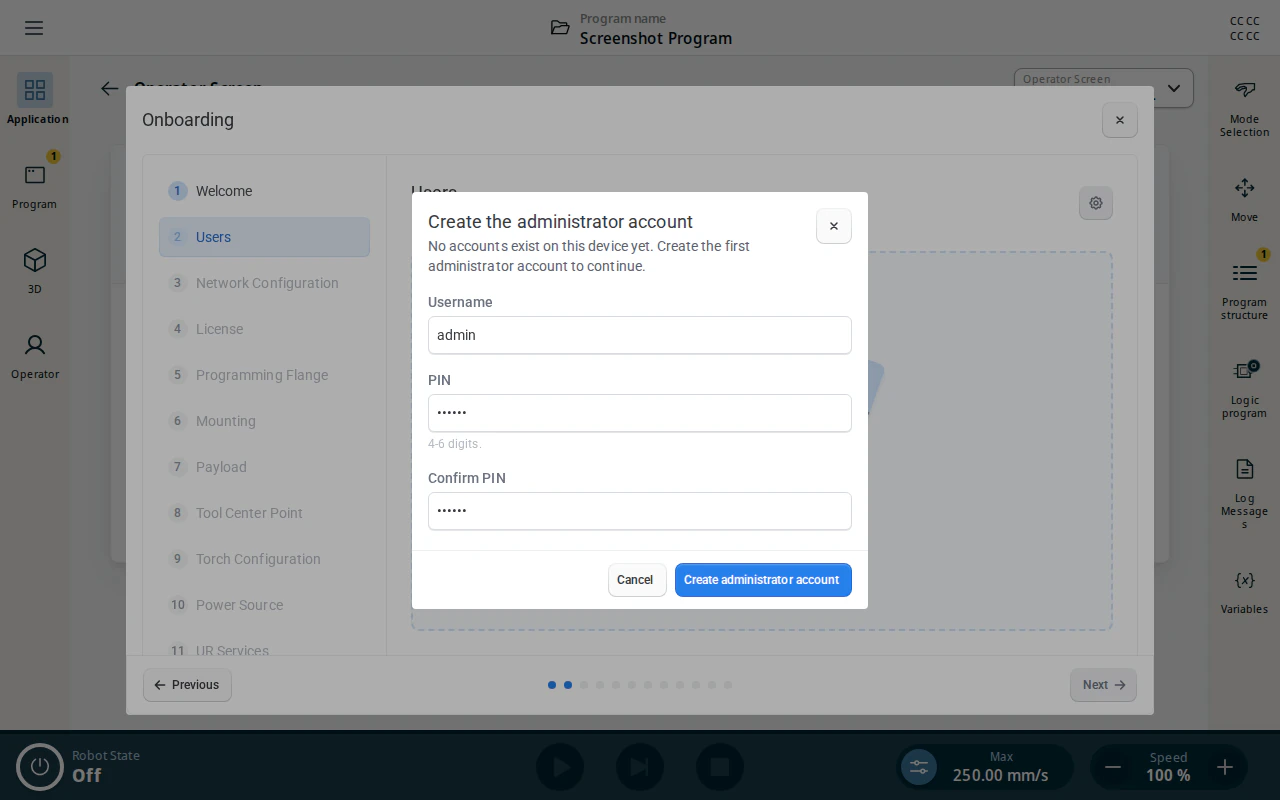The width and height of the screenshot is (1280, 800).
Task: Click the stop playback button
Action: point(720,767)
